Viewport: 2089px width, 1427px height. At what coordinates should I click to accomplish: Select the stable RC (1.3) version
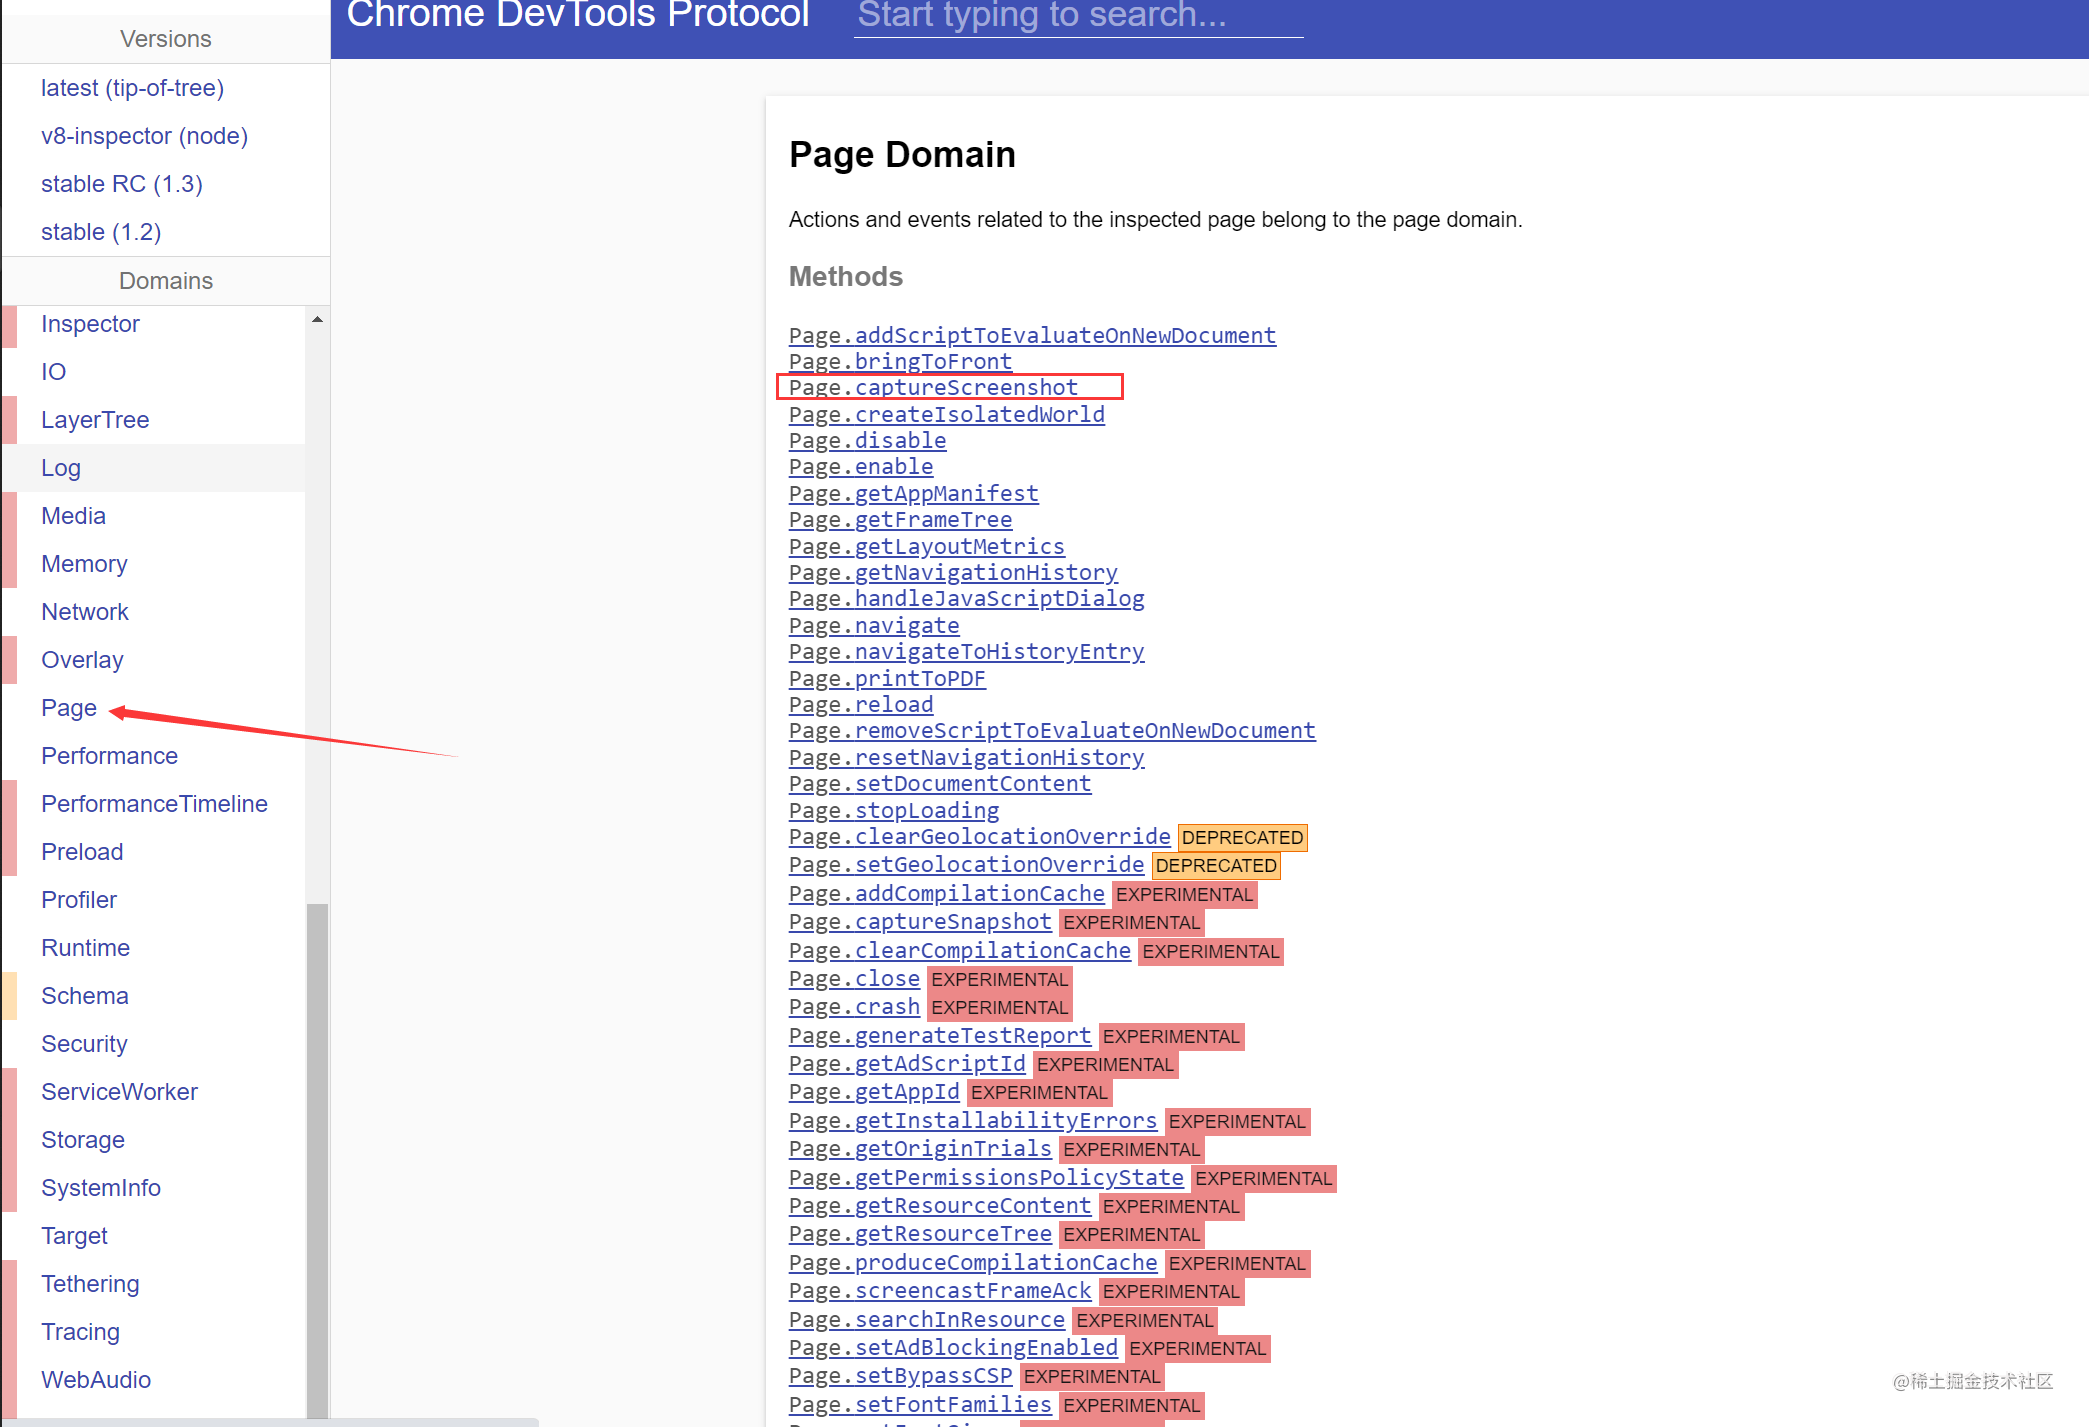click(x=122, y=183)
